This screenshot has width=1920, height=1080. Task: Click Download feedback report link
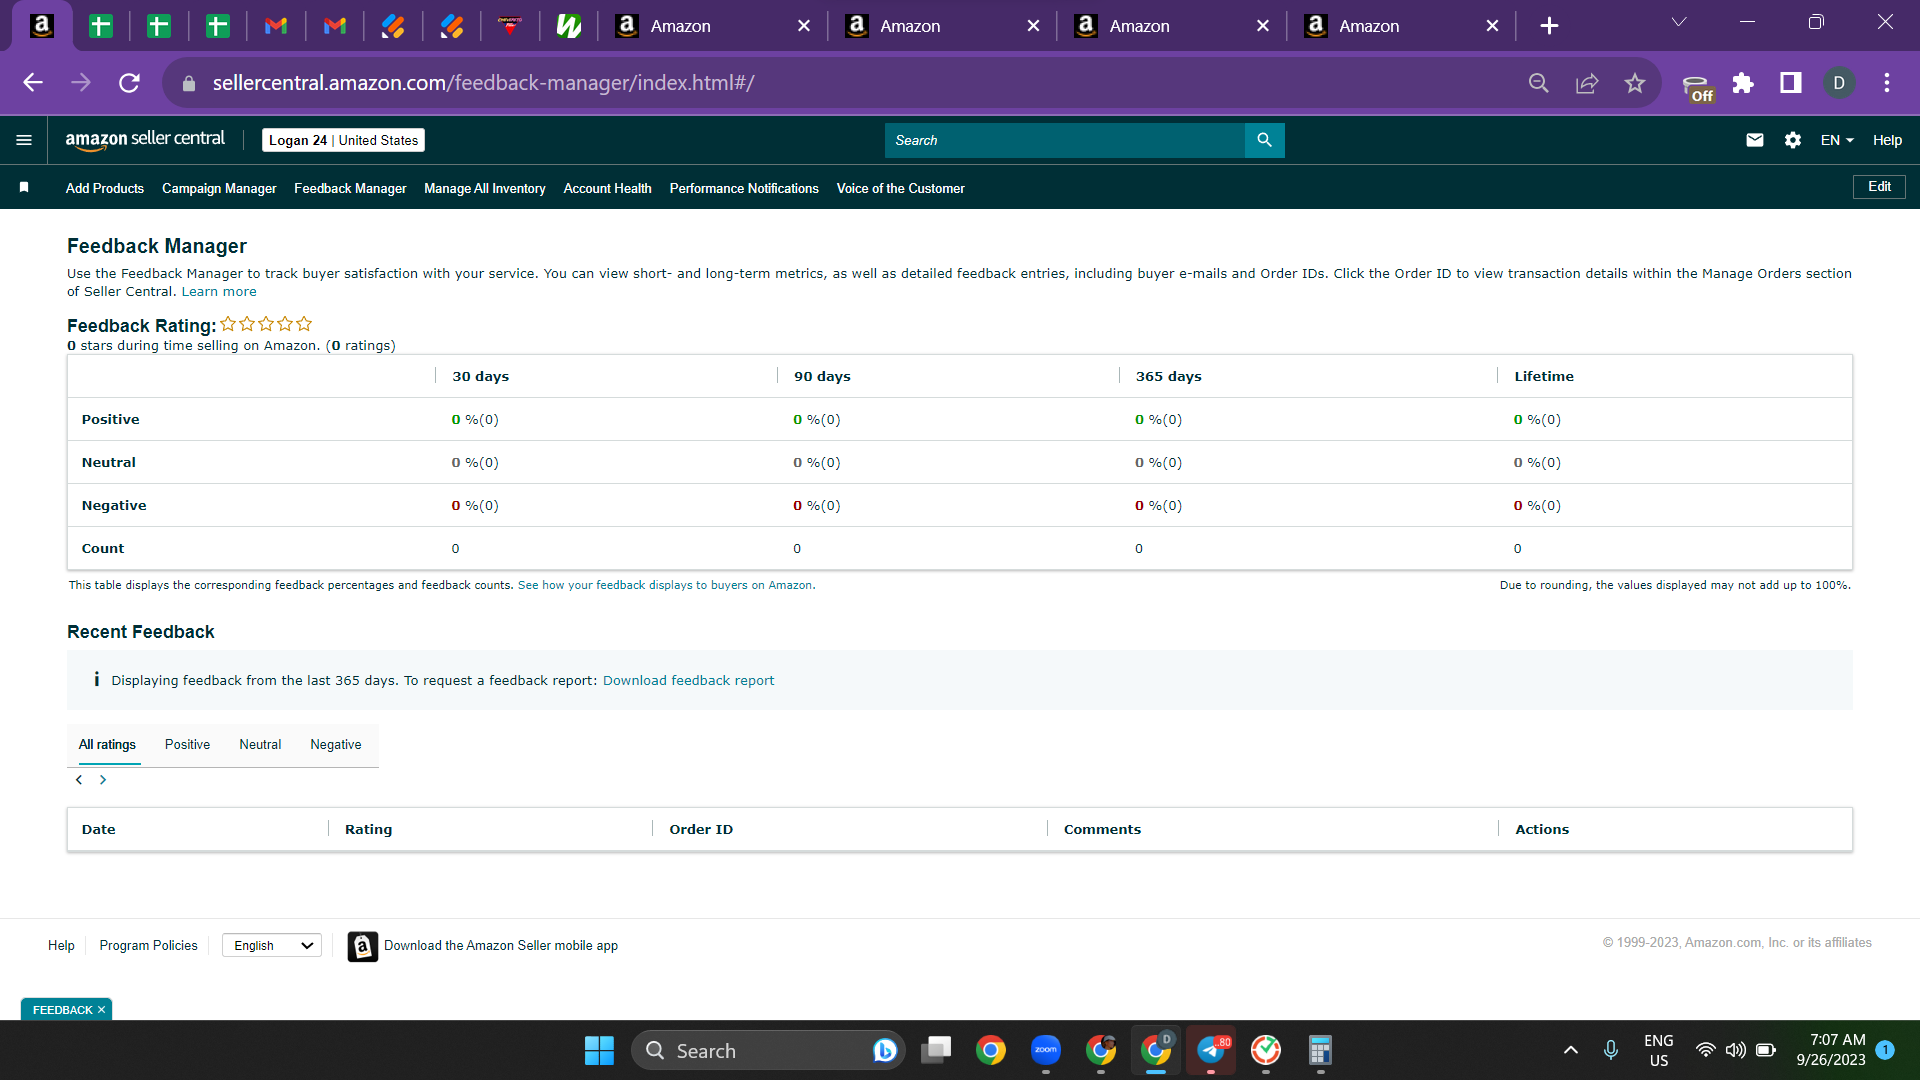688,681
